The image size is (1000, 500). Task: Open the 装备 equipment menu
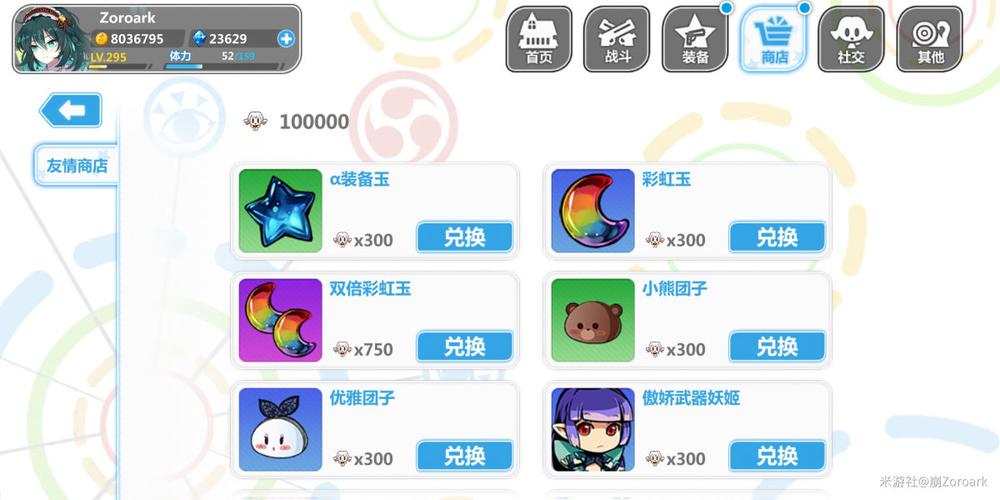point(695,39)
